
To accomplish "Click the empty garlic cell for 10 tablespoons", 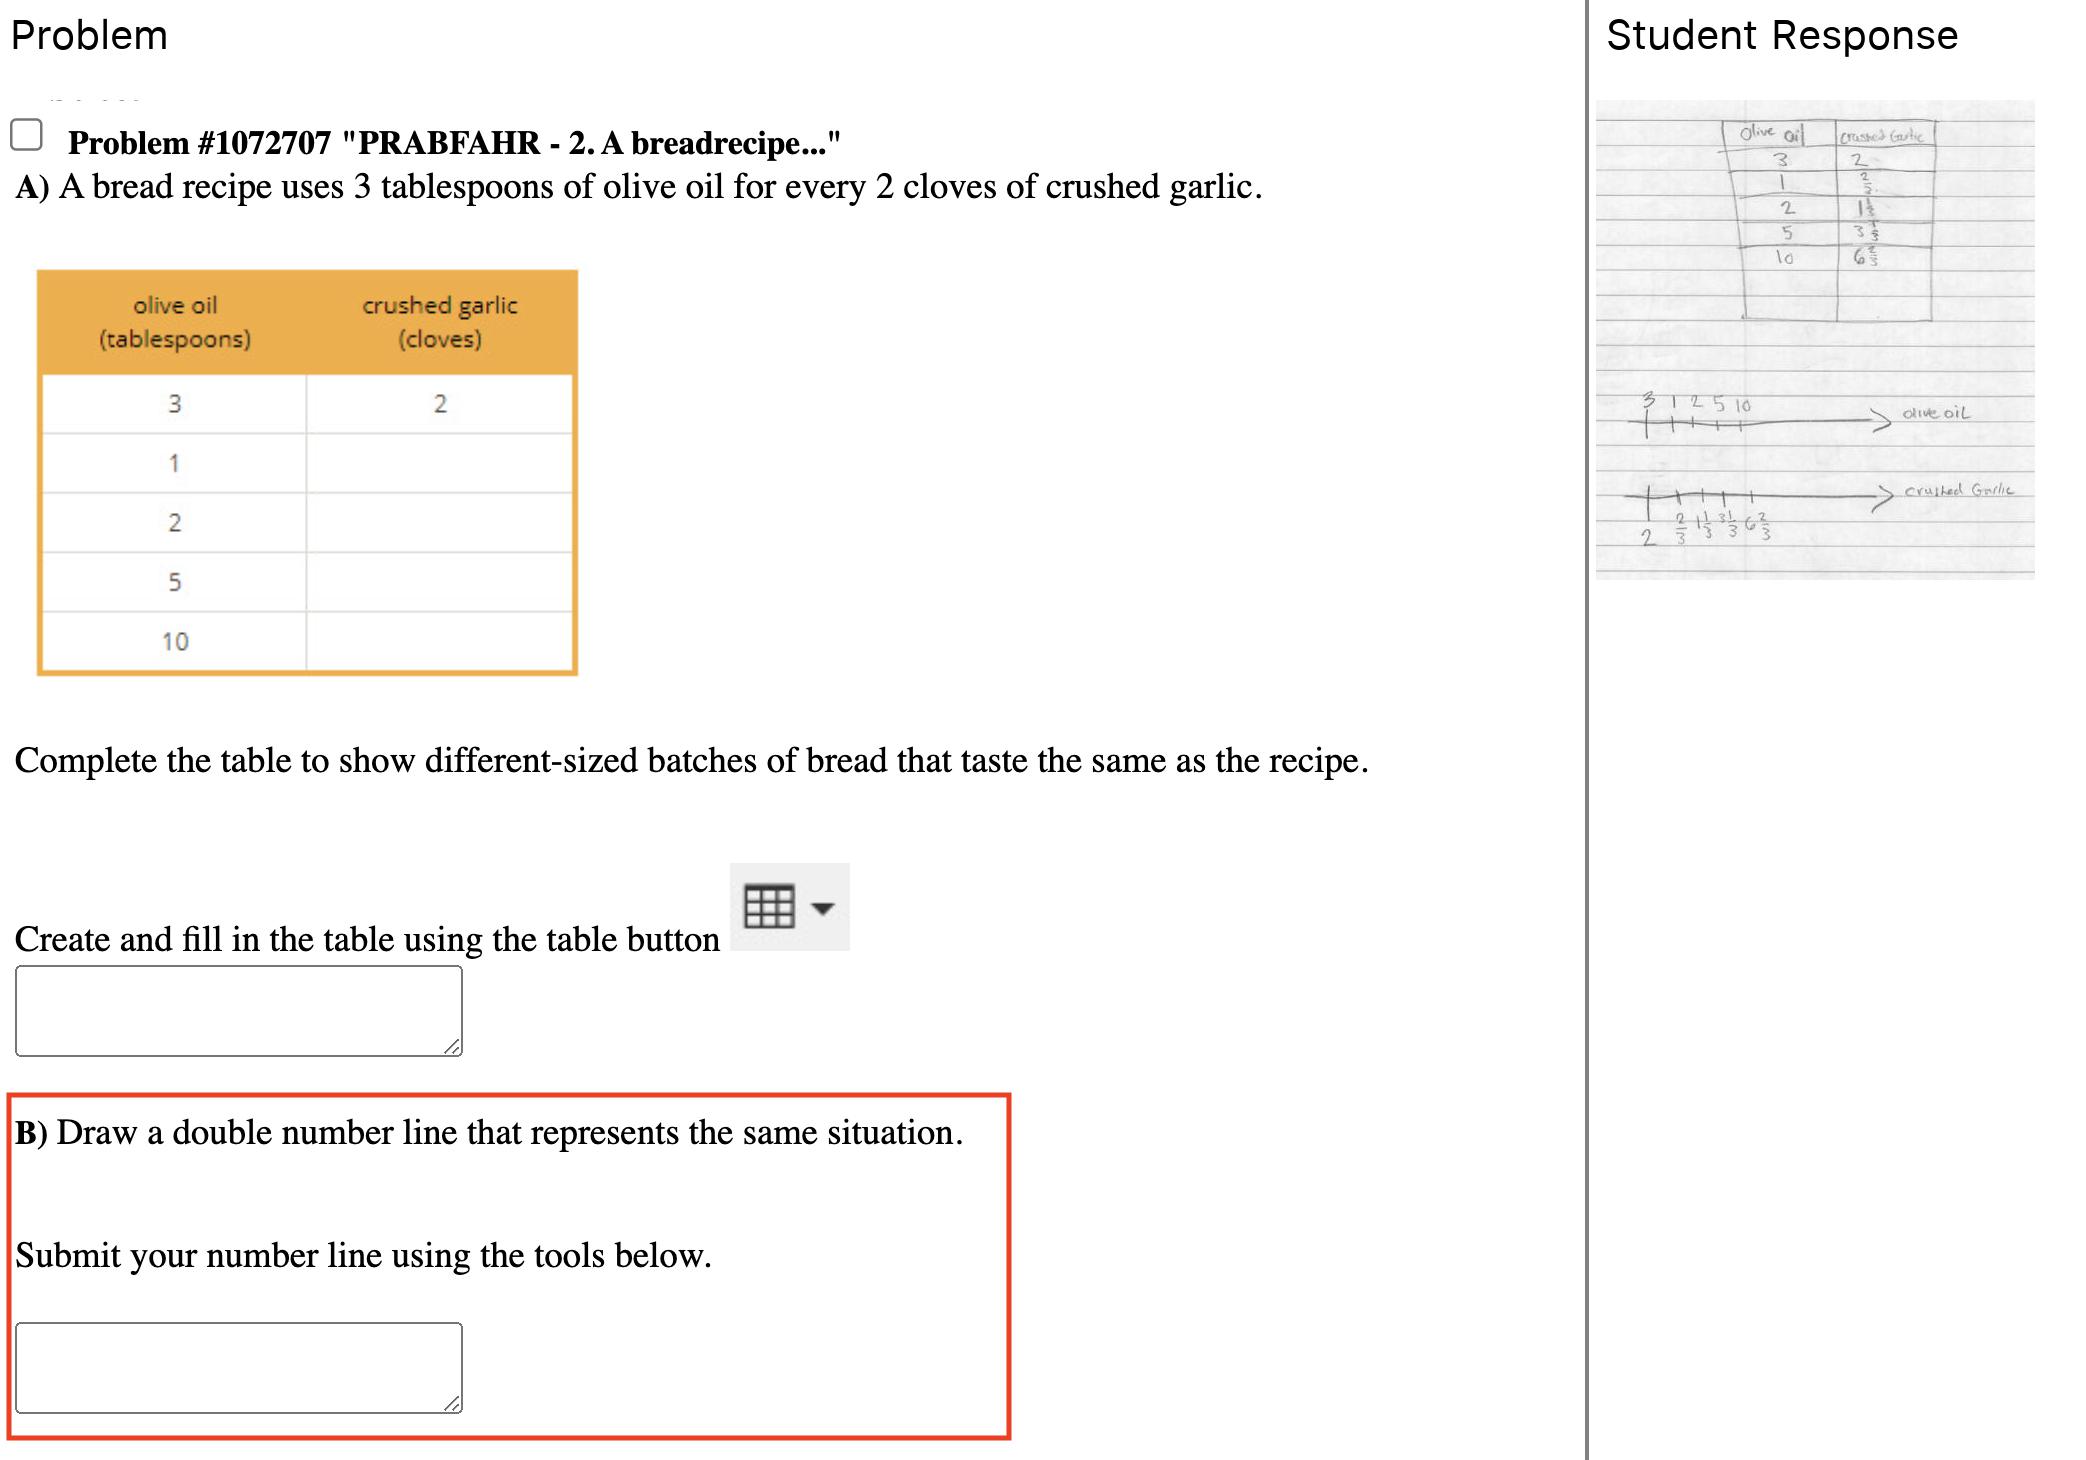I will (x=440, y=641).
